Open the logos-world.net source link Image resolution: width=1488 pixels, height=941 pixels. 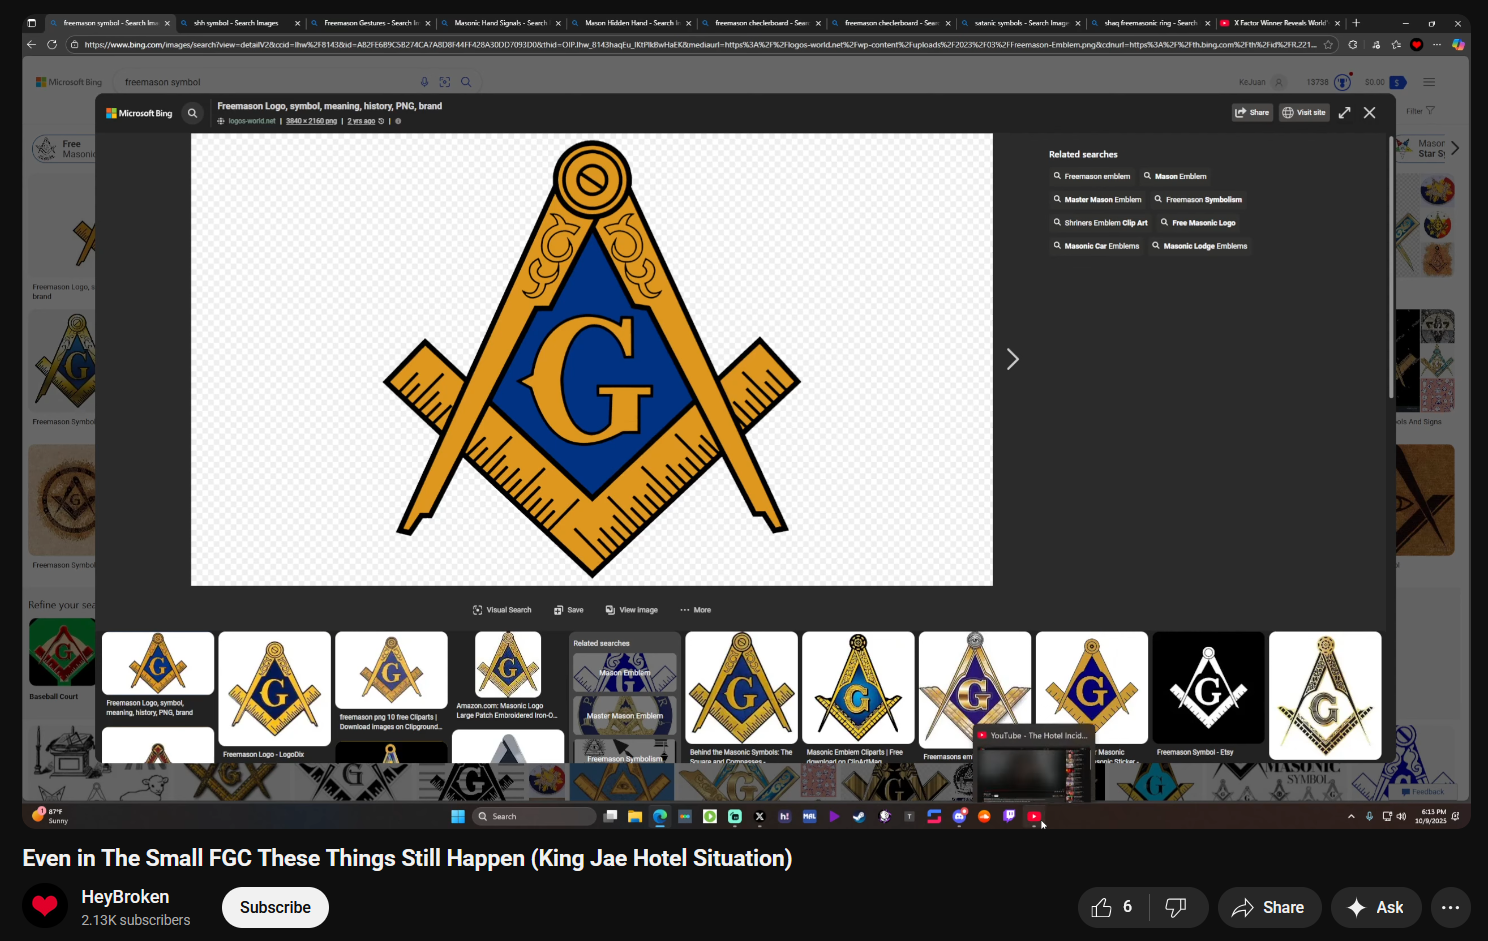tap(252, 121)
